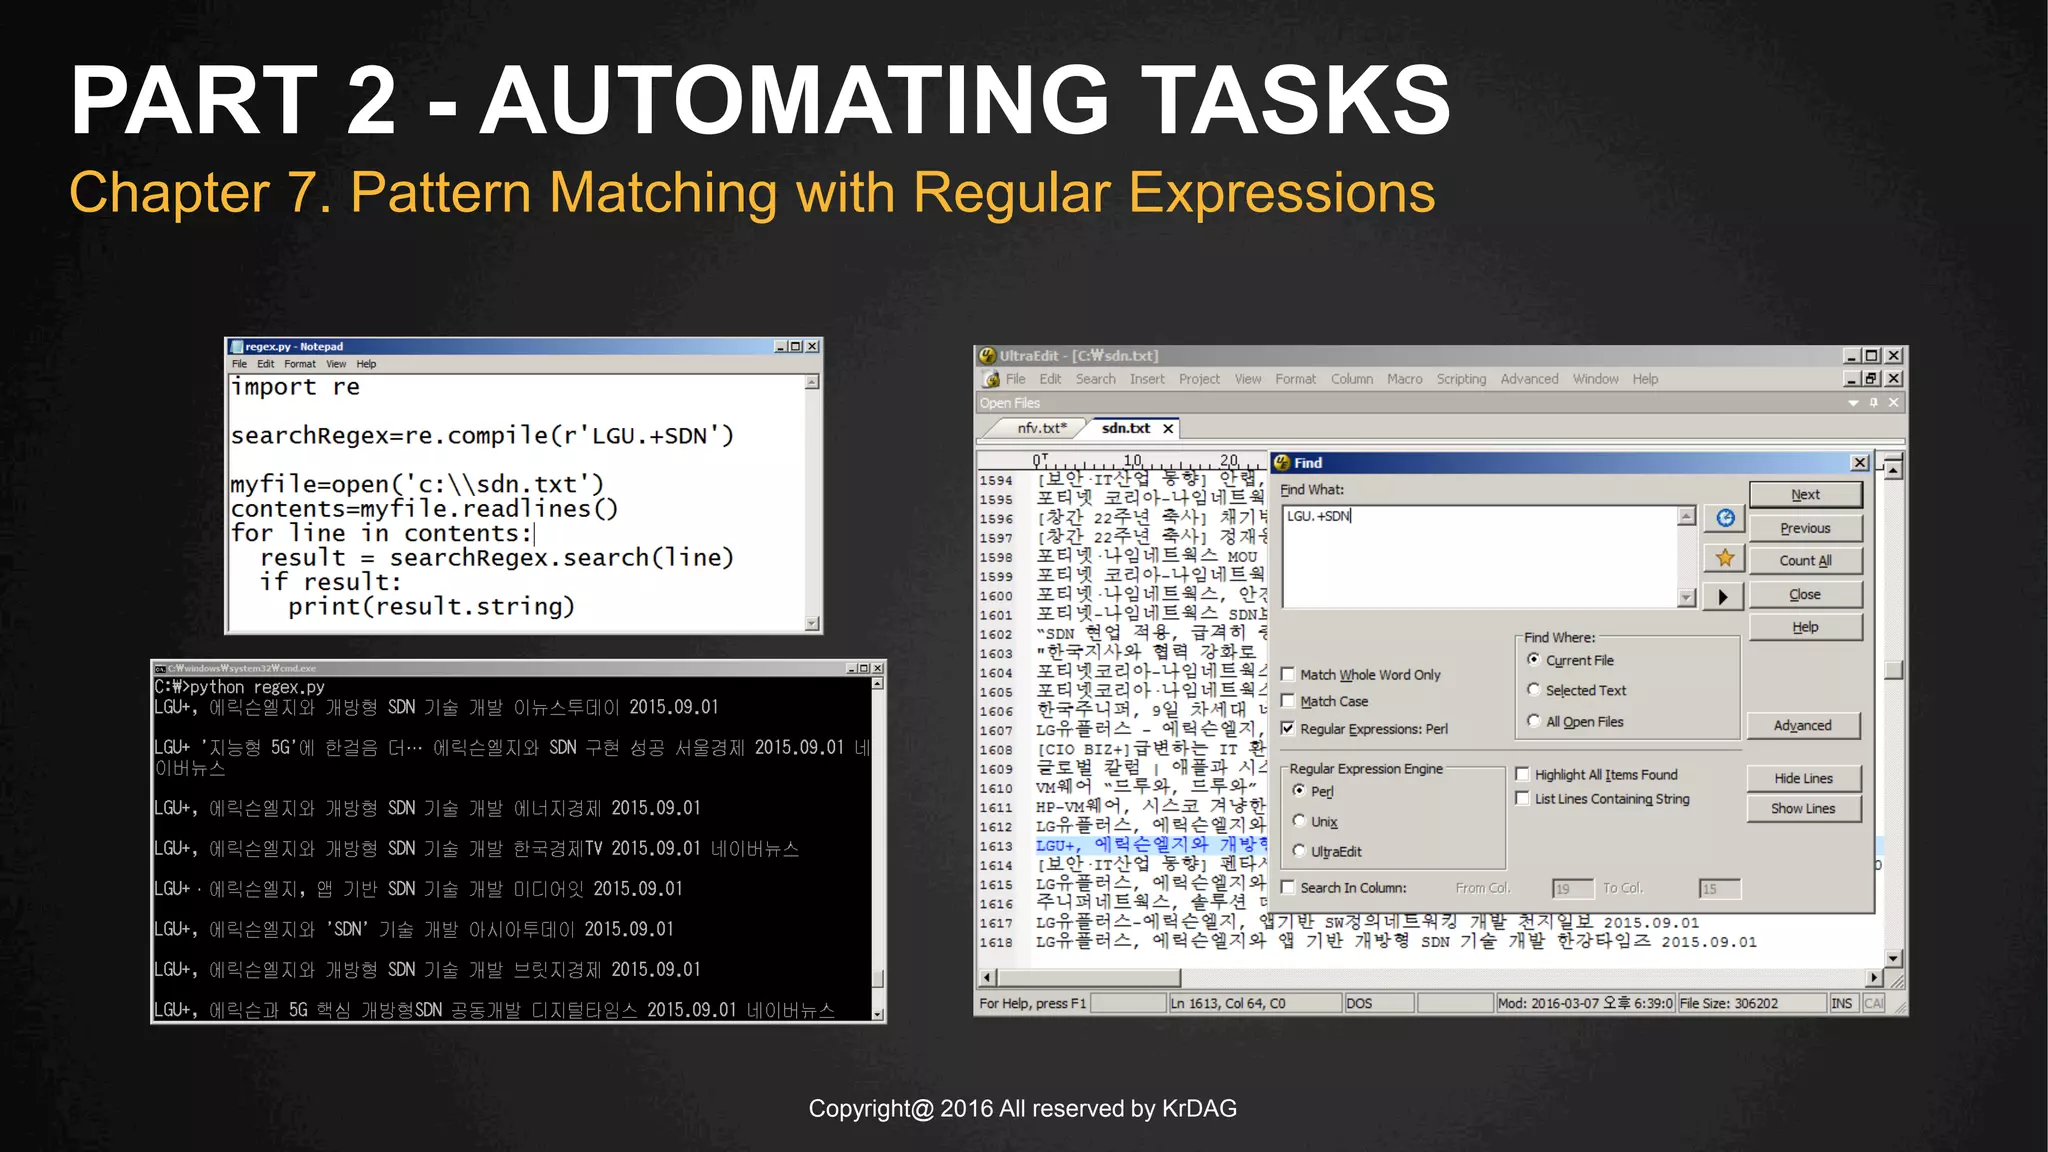Close the Find dialog using its X
This screenshot has height=1152, width=2048.
pos(1859,463)
